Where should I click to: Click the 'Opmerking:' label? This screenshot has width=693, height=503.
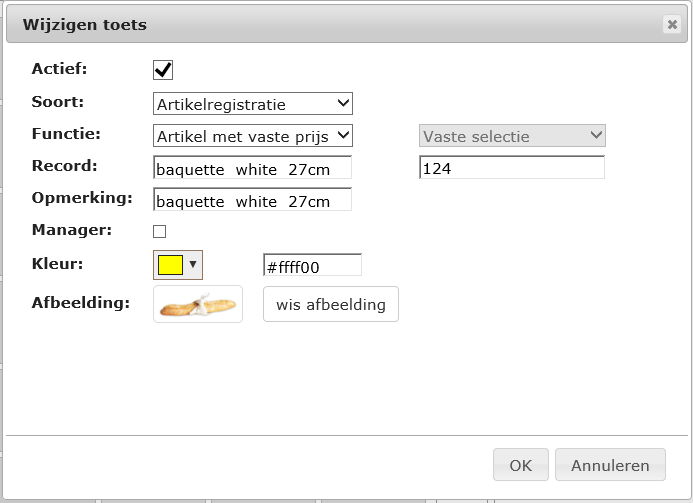pyautogui.click(x=82, y=198)
